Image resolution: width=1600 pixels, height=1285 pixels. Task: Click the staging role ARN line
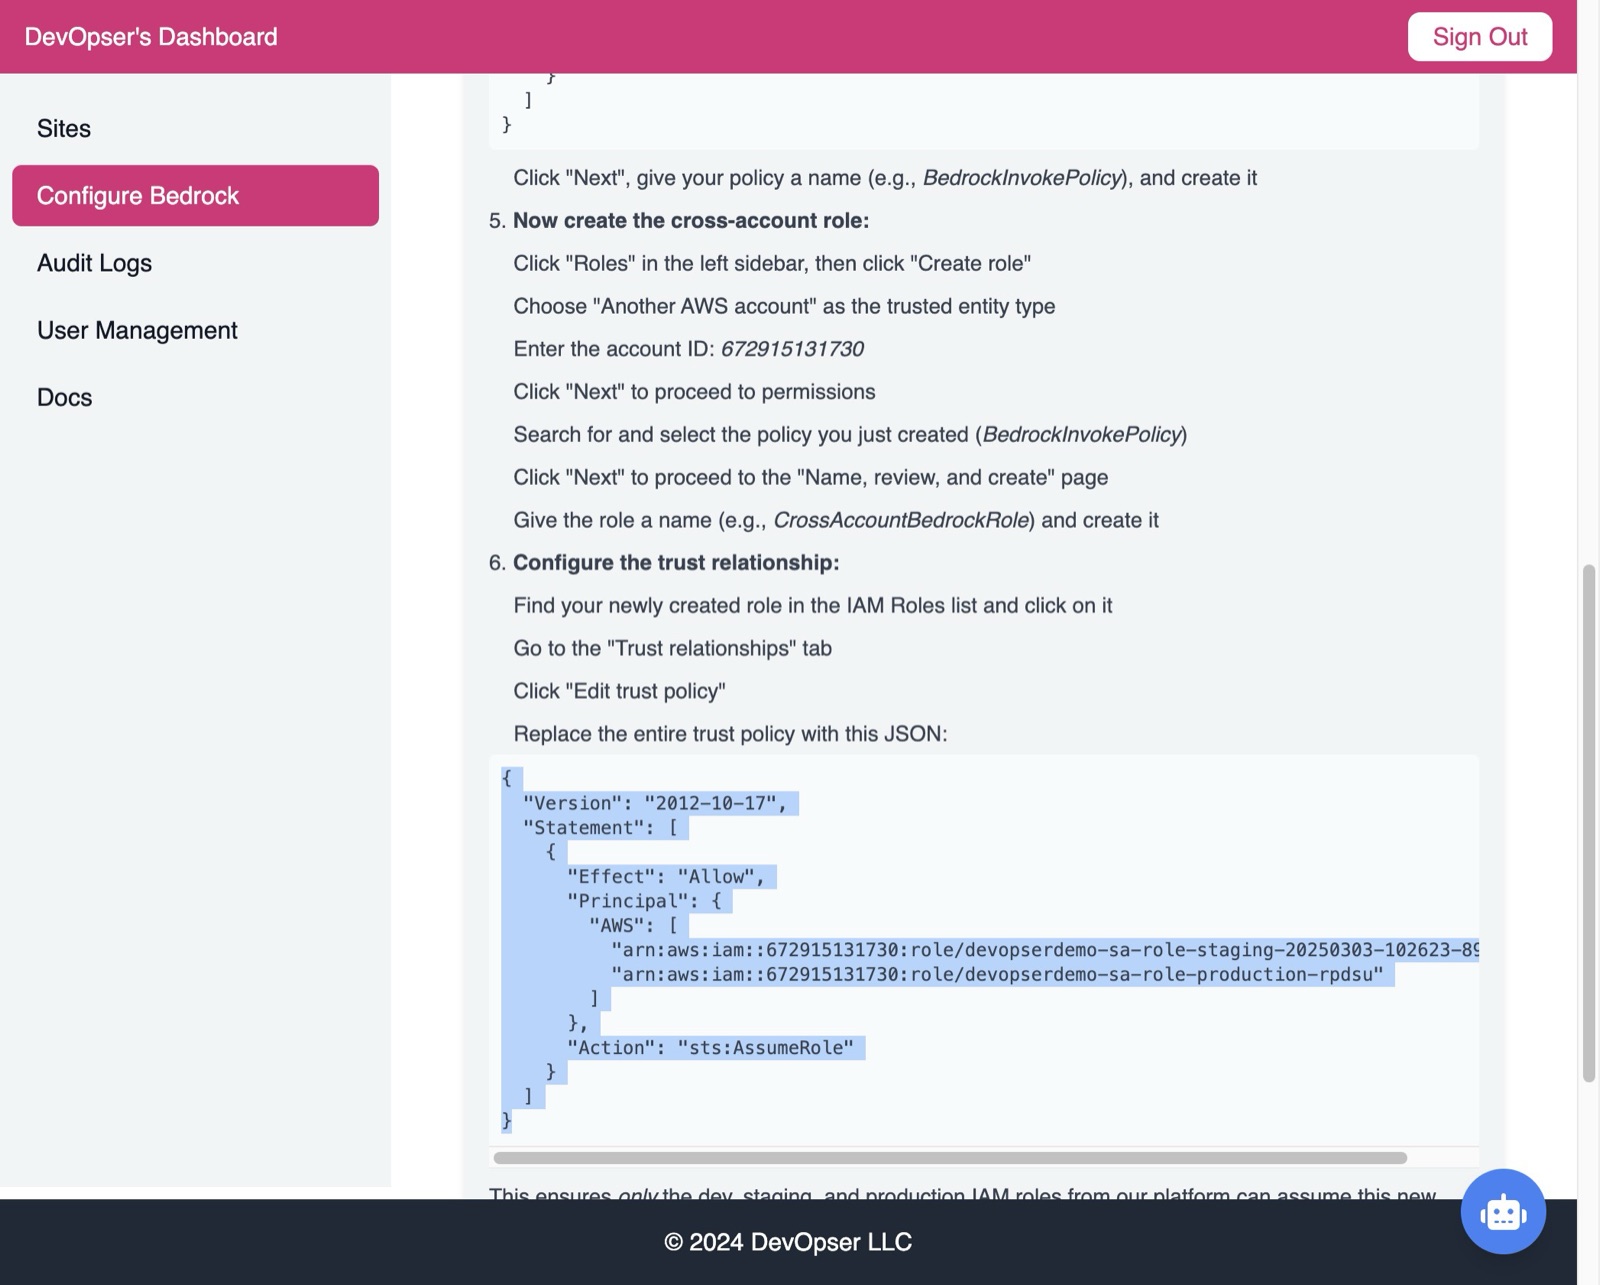coord(1045,950)
